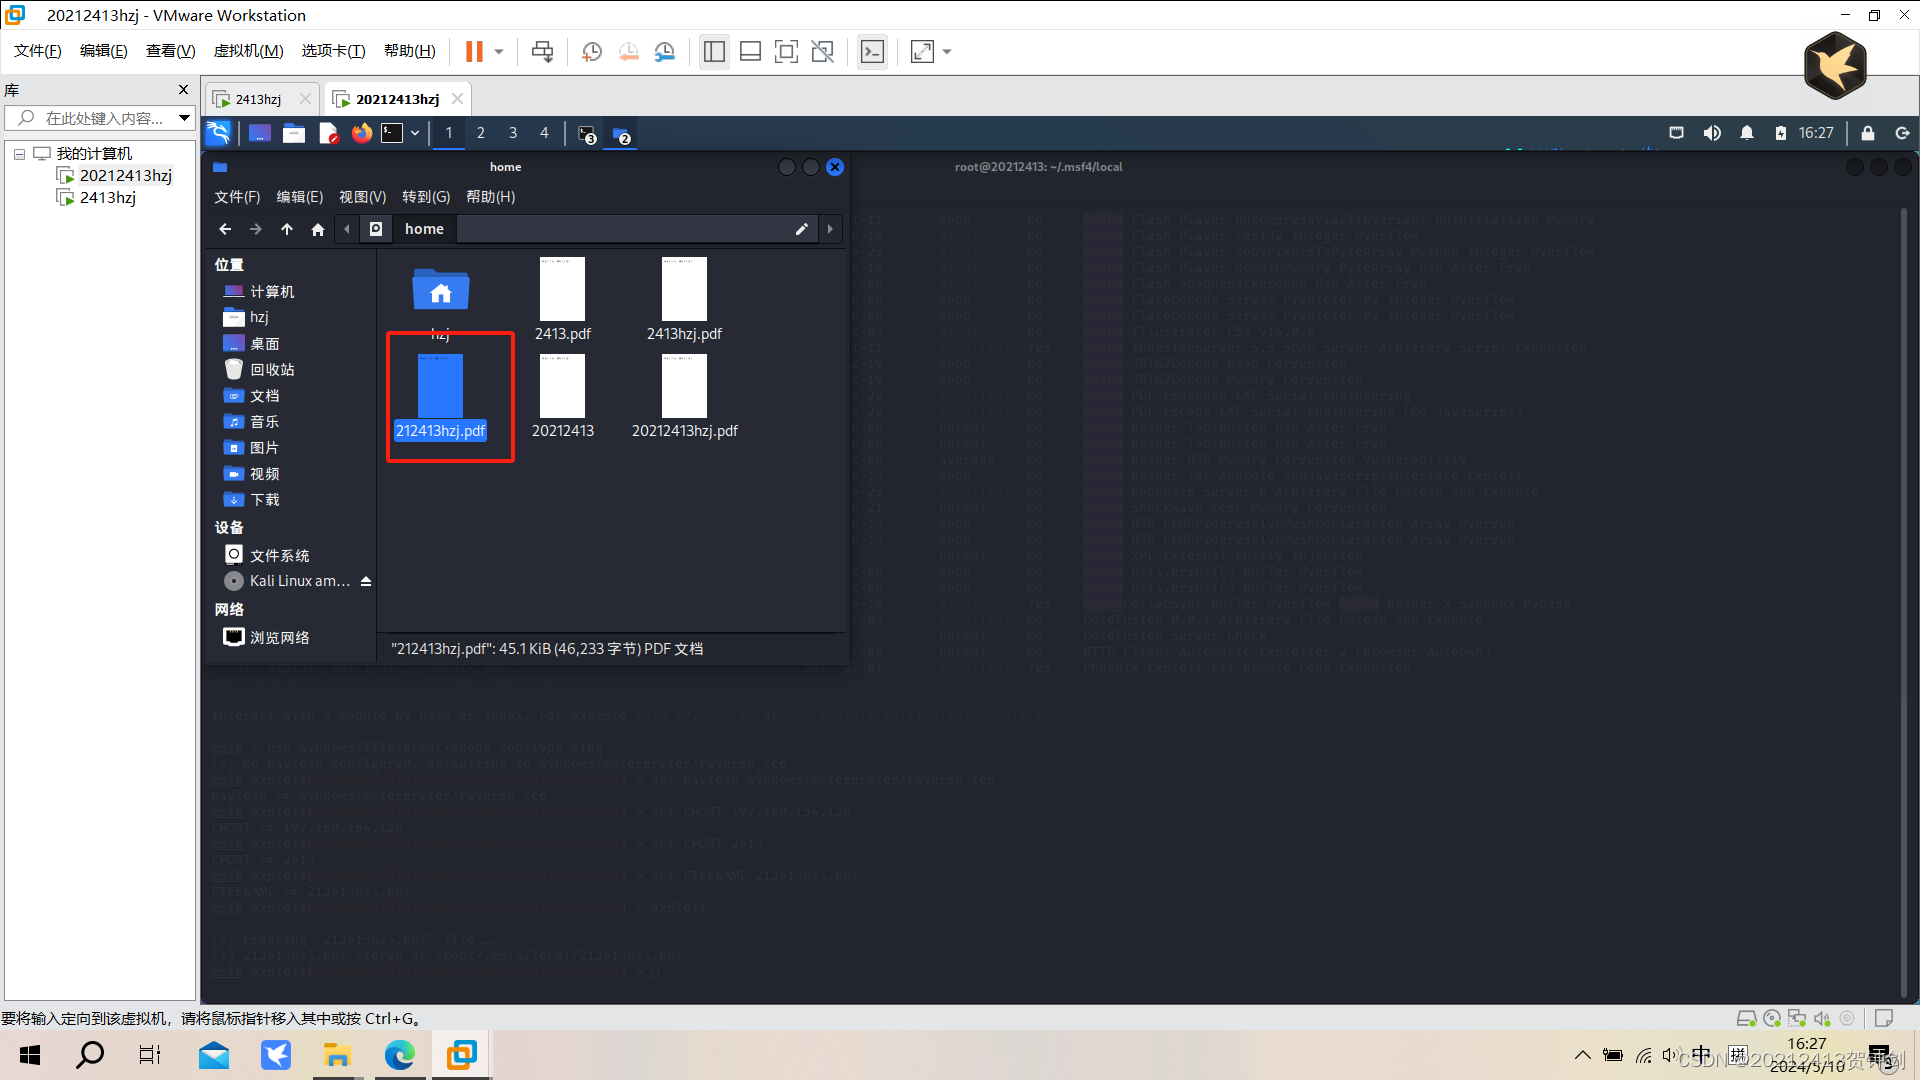Open 下载 folder in sidebar
The width and height of the screenshot is (1920, 1080).
264,500
